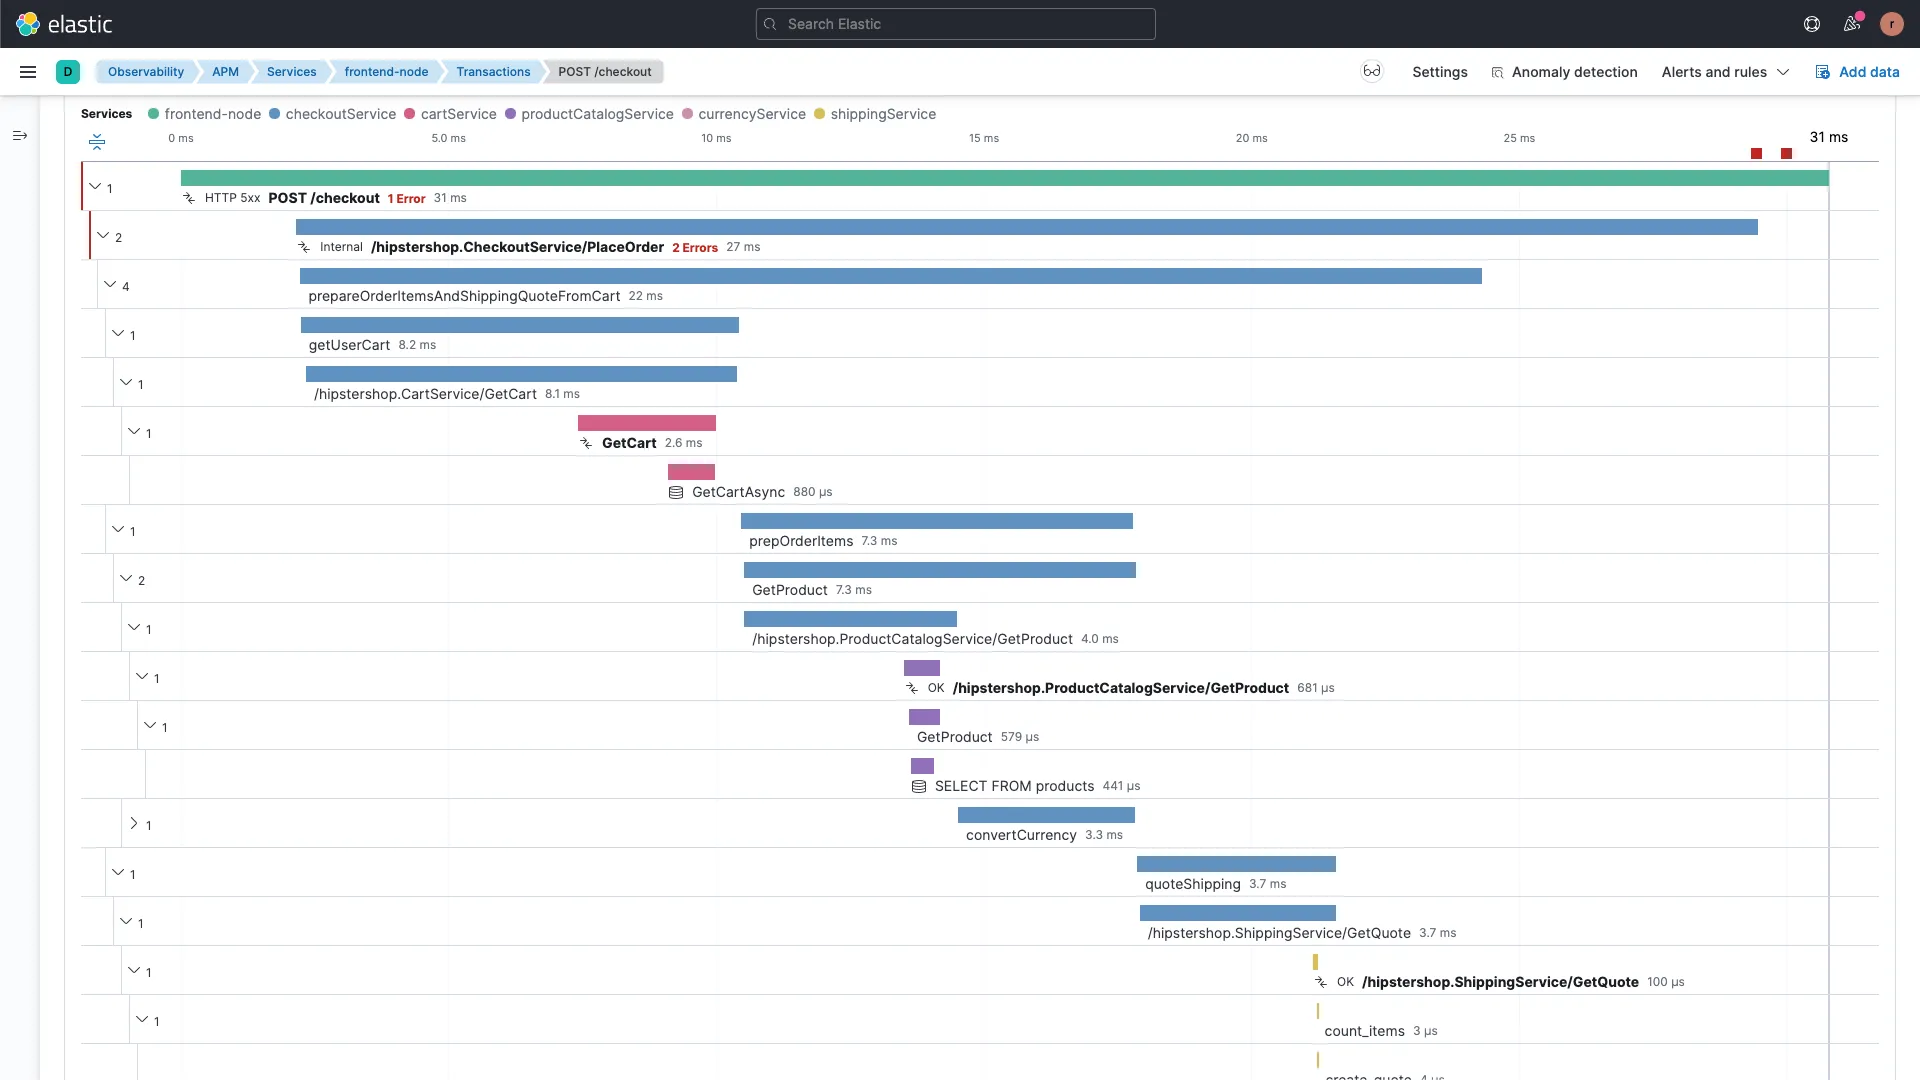Image resolution: width=1920 pixels, height=1080 pixels.
Task: Select the Transactions breadcrumb tab
Action: click(492, 71)
